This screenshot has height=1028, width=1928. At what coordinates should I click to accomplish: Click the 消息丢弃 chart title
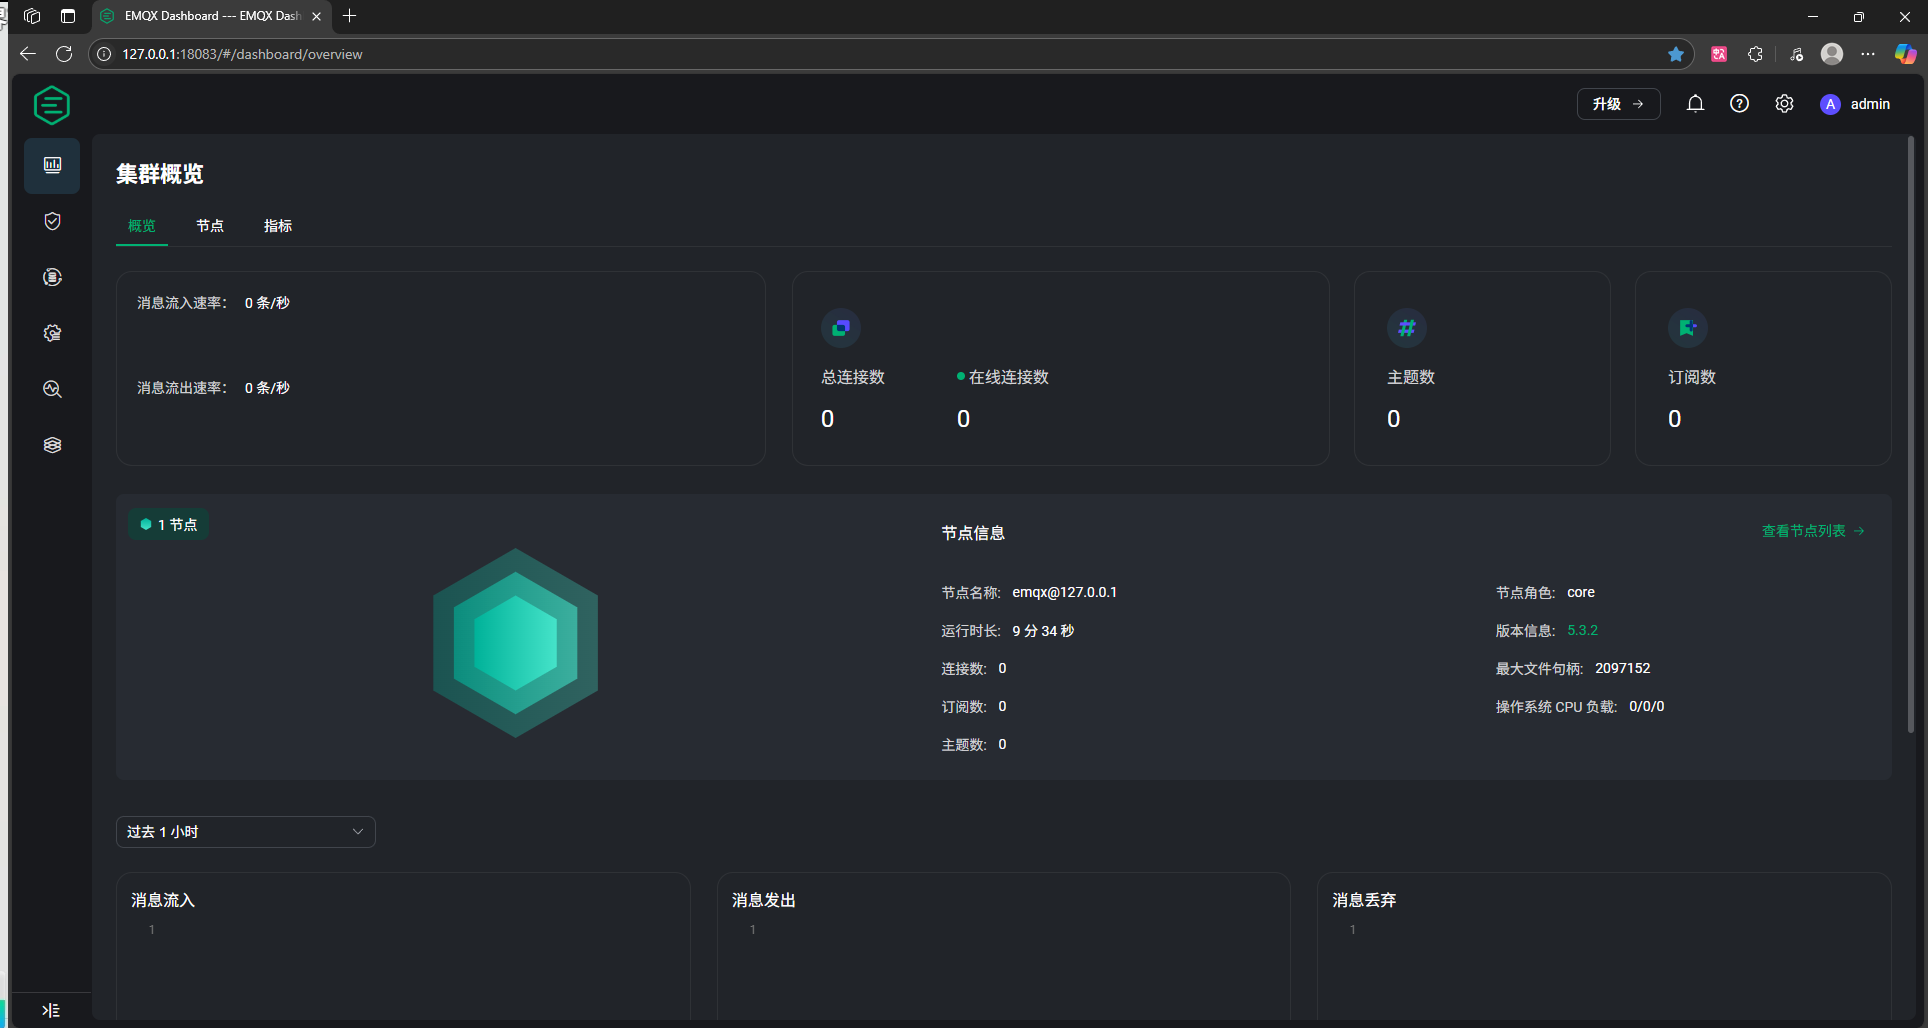click(1364, 900)
